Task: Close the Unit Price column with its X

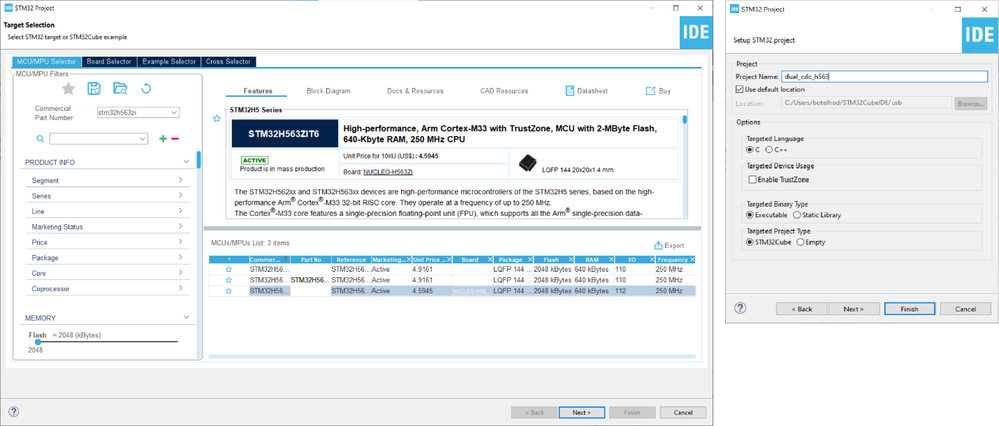Action: tap(449, 260)
